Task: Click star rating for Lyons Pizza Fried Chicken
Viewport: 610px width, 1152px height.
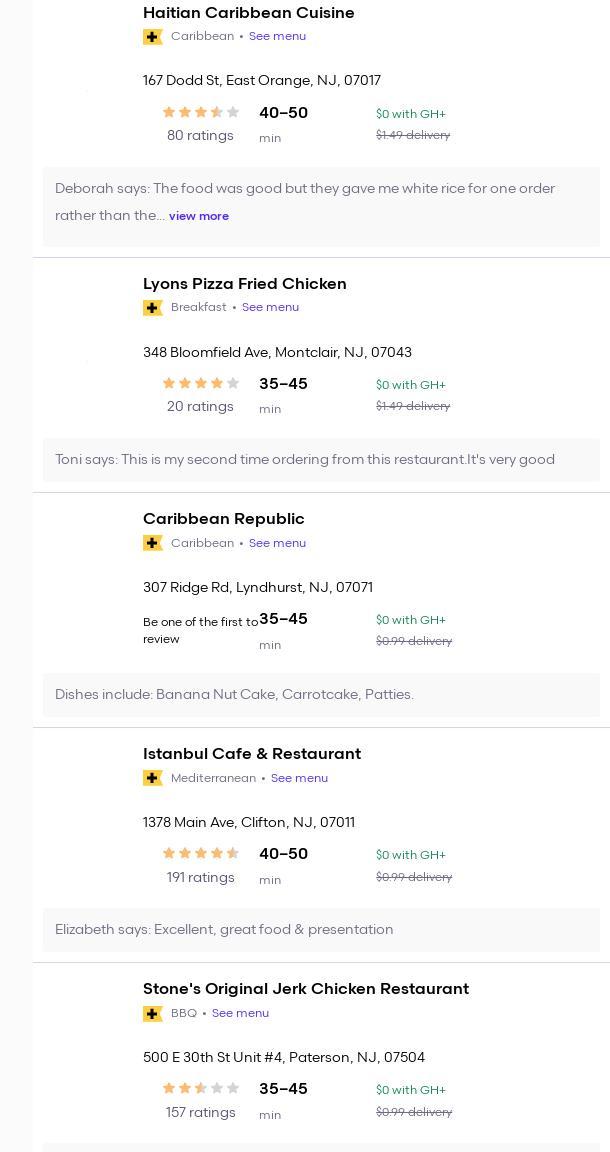Action: (x=200, y=384)
